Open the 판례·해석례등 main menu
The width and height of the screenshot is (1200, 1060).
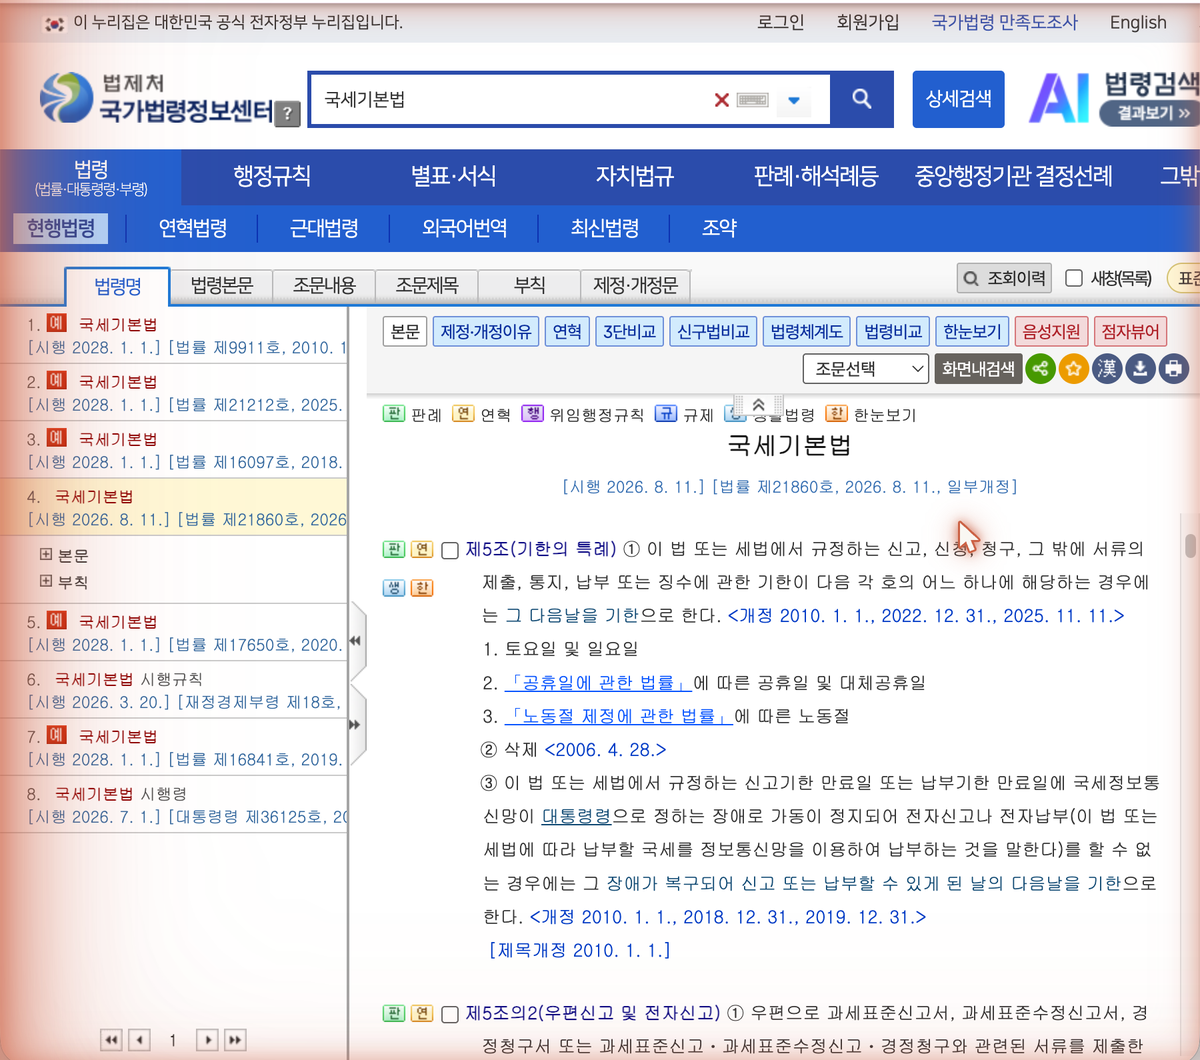(x=816, y=177)
